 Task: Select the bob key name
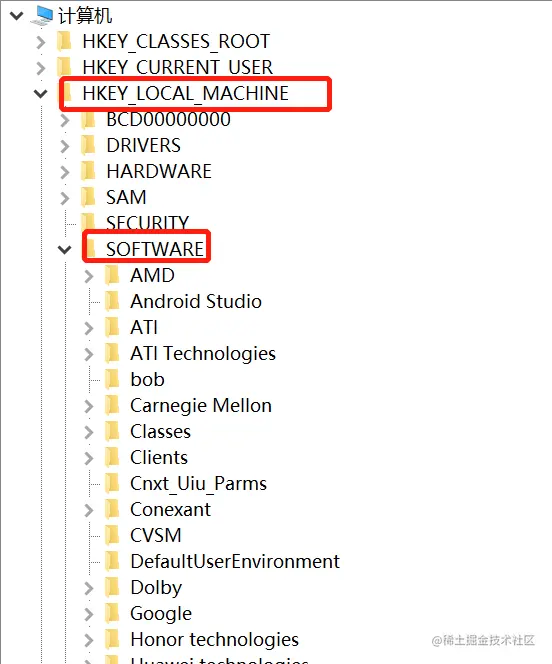coord(147,379)
